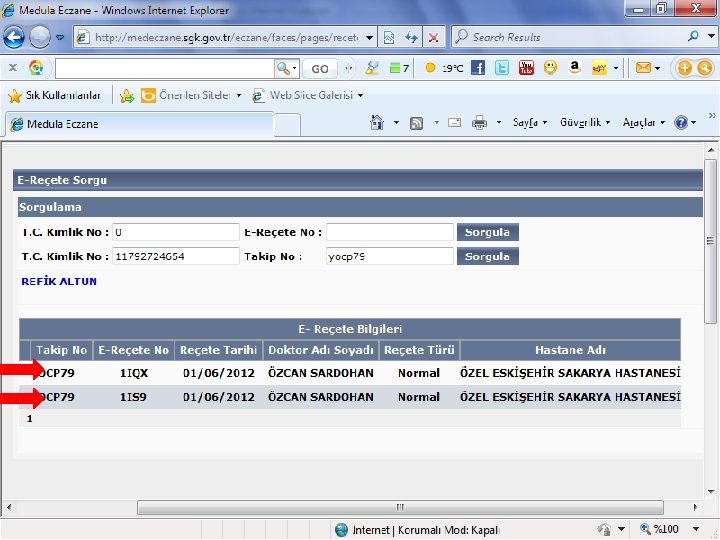Open the Facebook toolbar icon
The image size is (720, 540).
pos(478,68)
